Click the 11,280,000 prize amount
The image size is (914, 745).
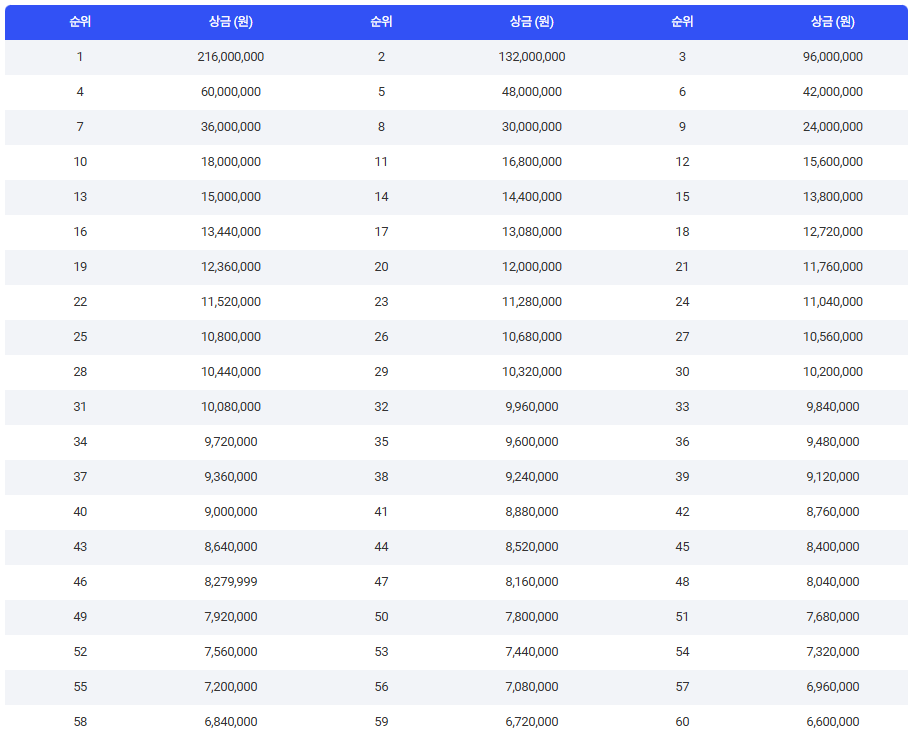pos(532,302)
